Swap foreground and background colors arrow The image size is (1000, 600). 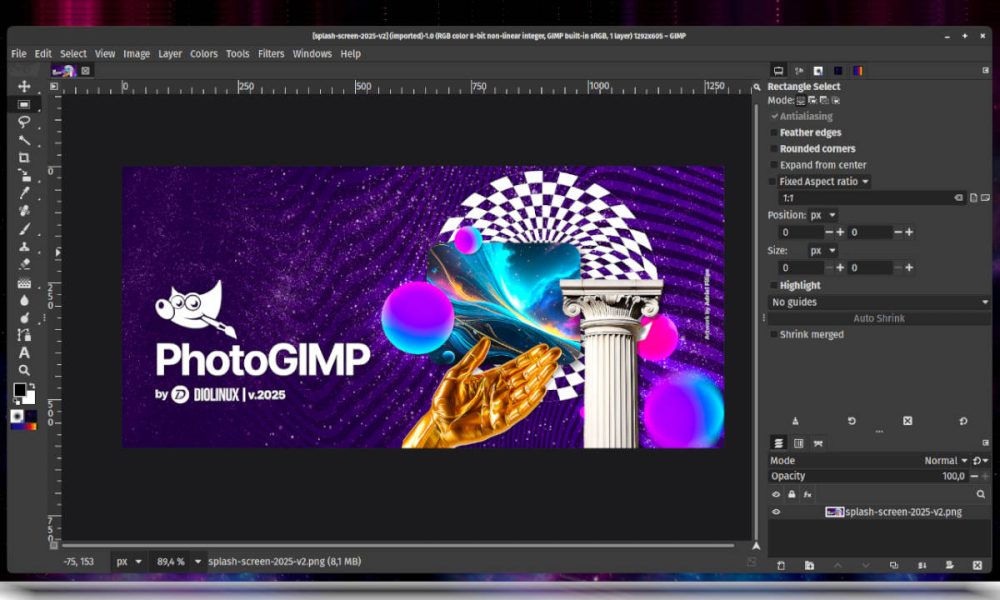(32, 386)
